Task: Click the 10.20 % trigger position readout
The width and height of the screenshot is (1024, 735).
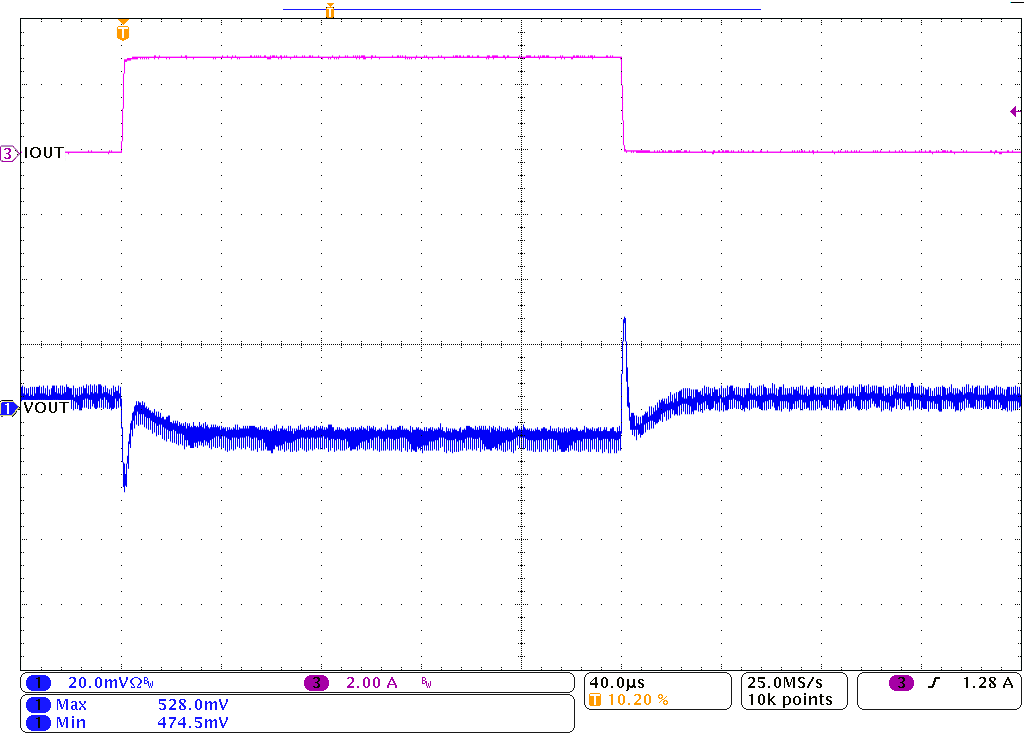Action: 637,700
